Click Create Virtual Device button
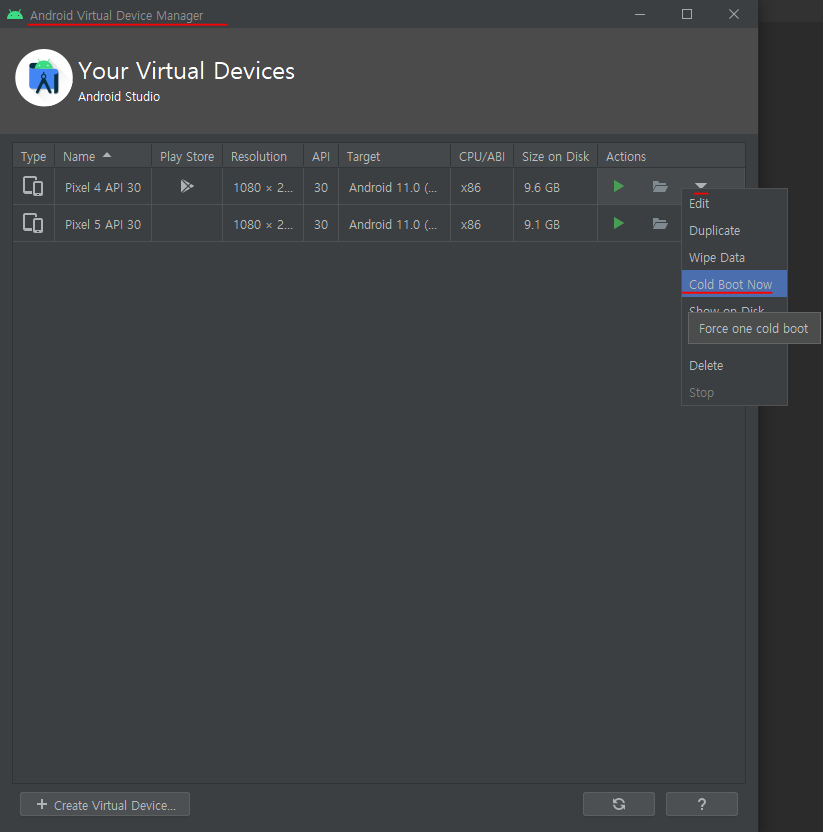This screenshot has width=823, height=832. coord(105,804)
